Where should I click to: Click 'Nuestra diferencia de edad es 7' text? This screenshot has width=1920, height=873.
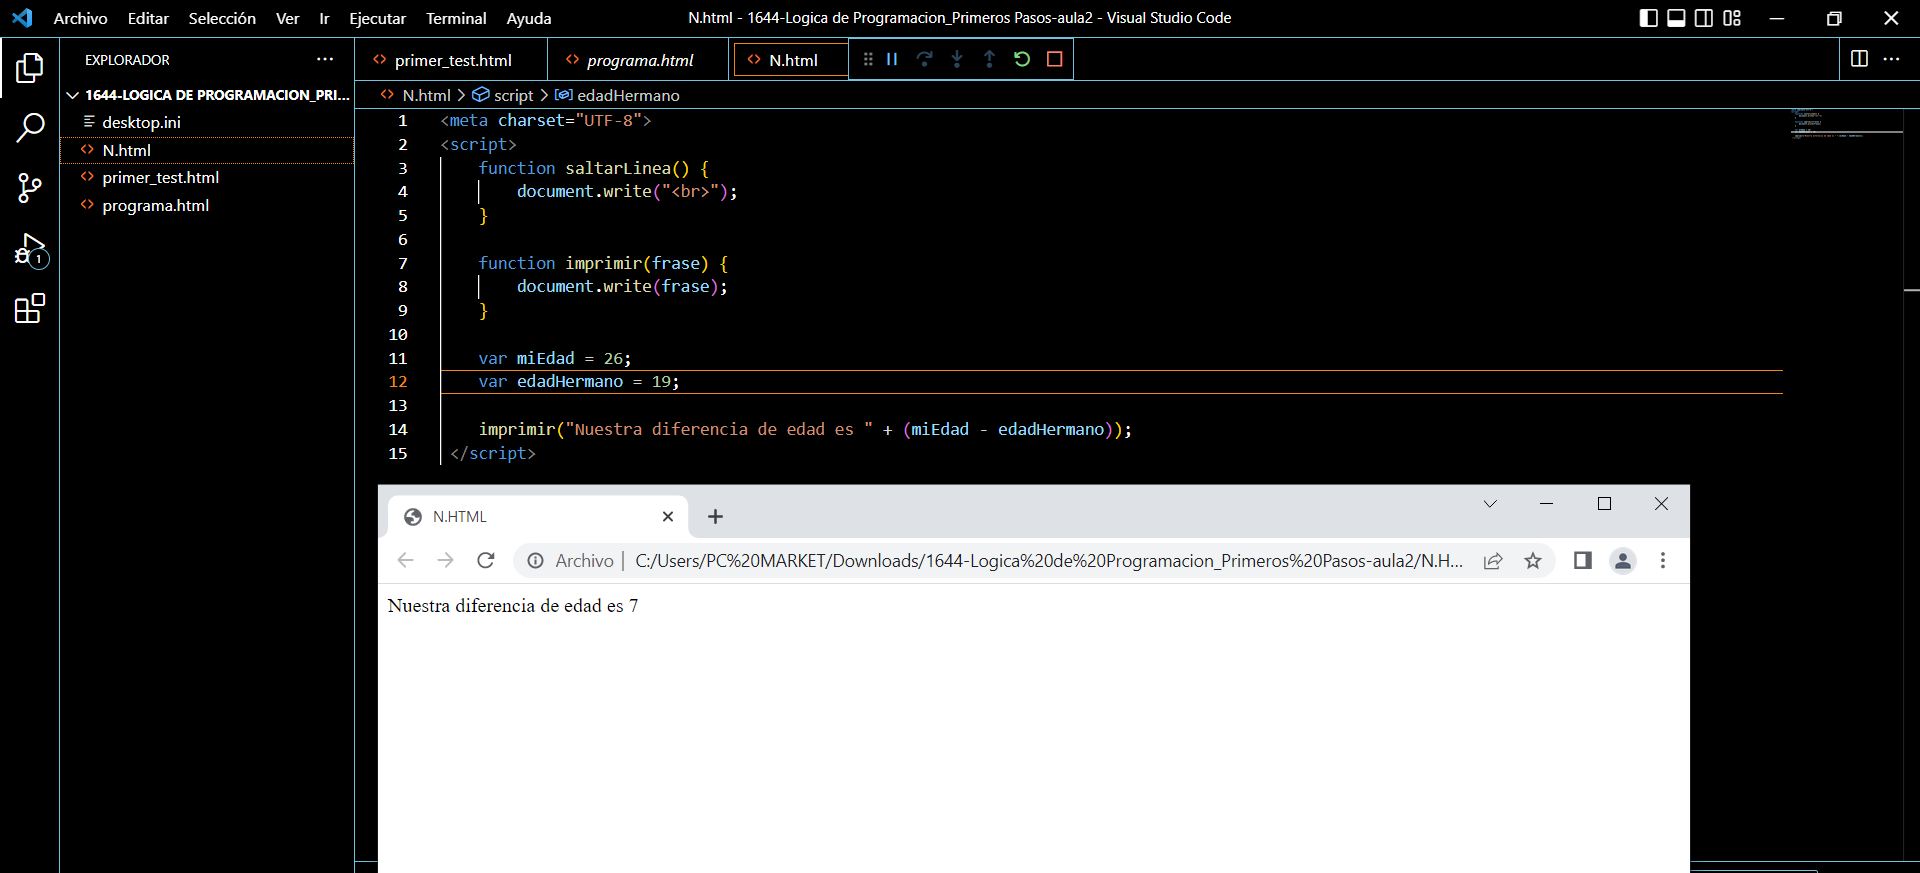point(513,606)
